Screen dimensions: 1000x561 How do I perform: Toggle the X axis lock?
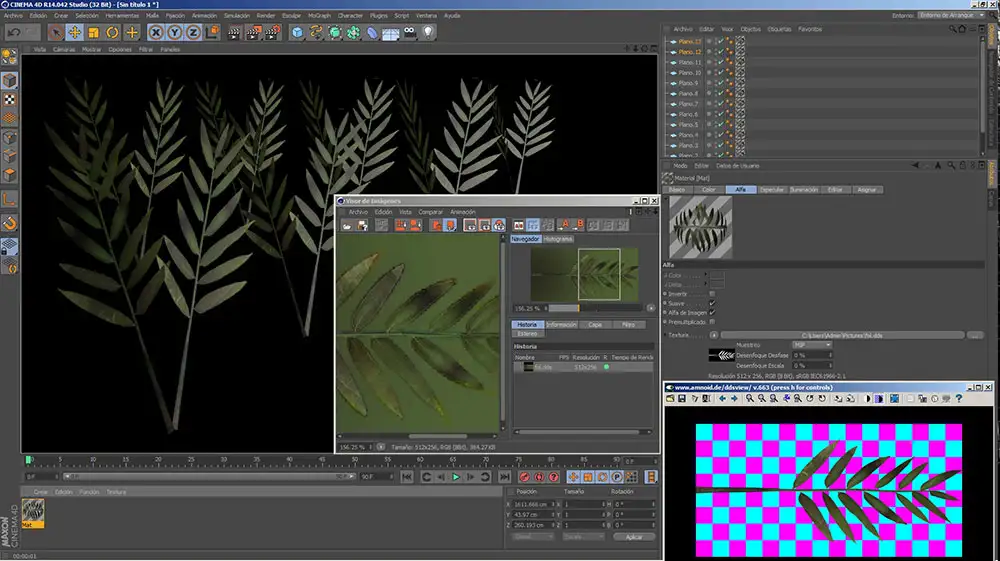pos(156,32)
